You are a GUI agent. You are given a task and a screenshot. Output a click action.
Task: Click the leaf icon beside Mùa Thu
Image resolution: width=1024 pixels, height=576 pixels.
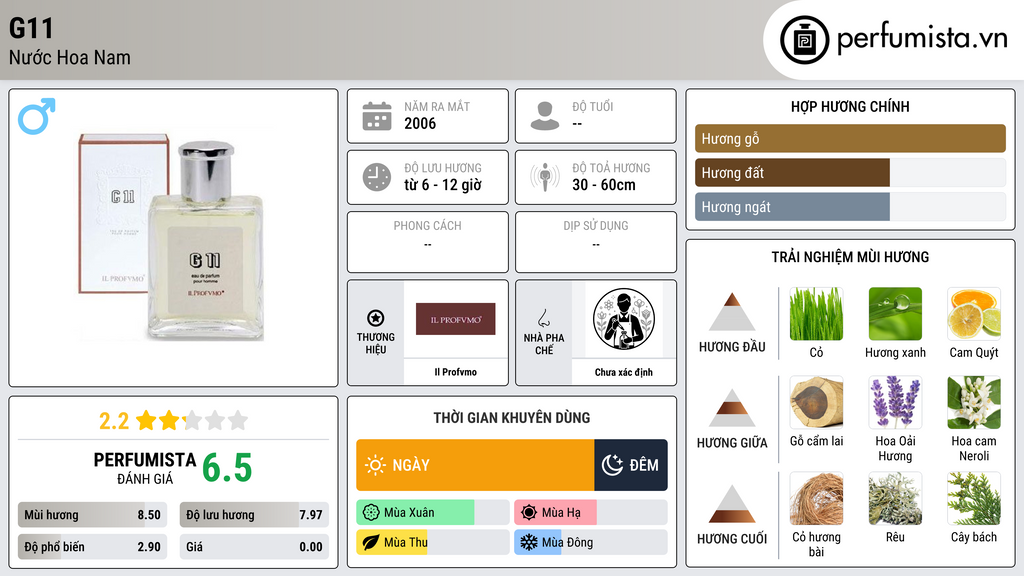371,542
